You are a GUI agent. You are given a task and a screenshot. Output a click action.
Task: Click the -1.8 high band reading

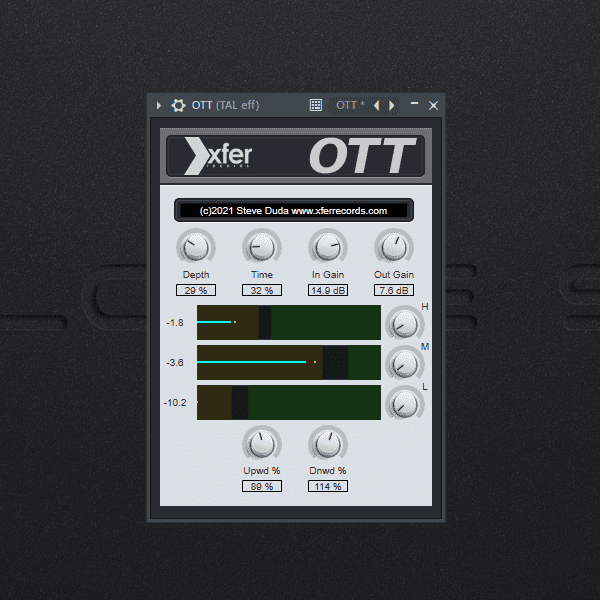click(x=175, y=323)
